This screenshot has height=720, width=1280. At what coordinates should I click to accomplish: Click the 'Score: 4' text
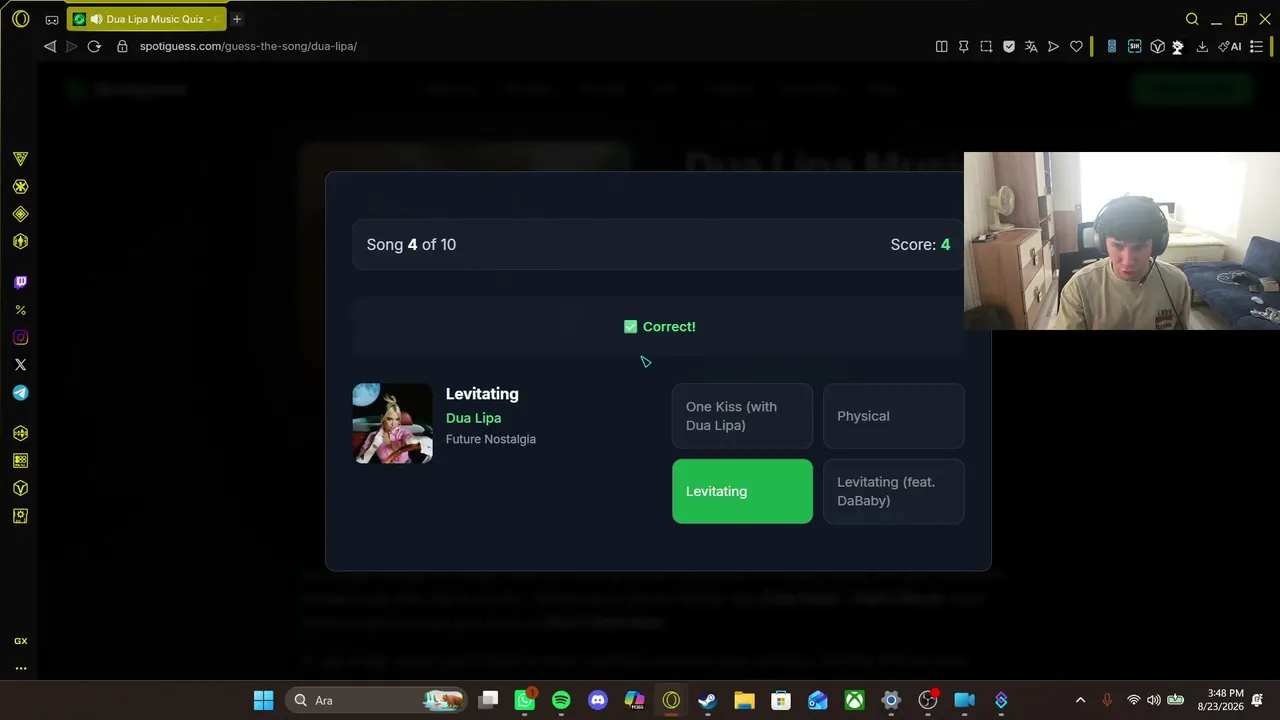tap(920, 245)
